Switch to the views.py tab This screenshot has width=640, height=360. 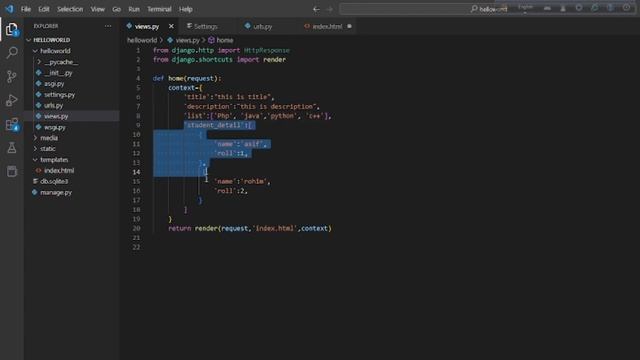tap(146, 27)
